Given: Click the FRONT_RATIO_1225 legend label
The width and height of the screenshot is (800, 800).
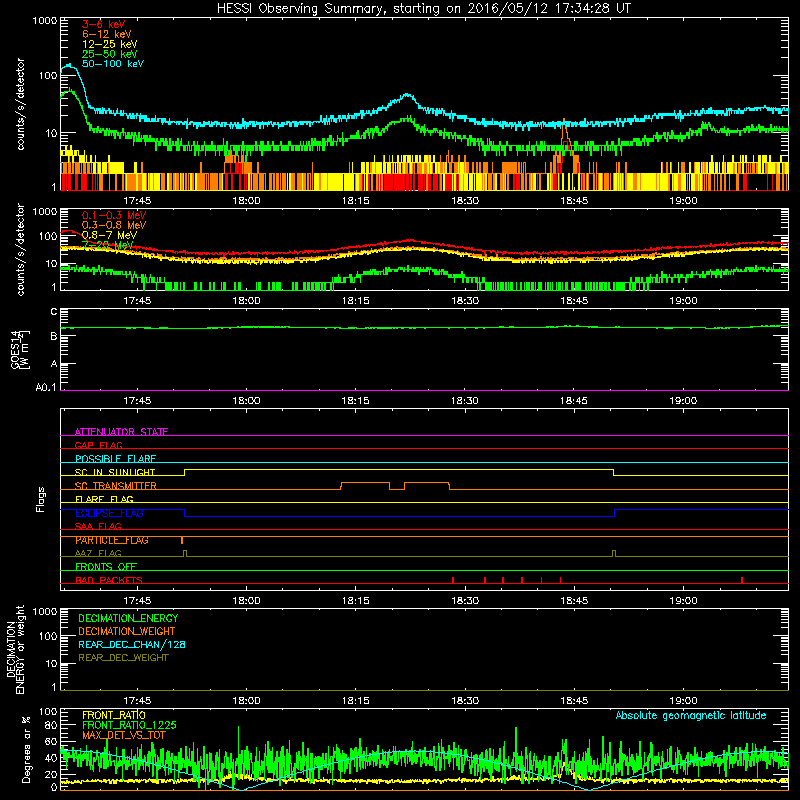Looking at the screenshot, I should 129,725.
